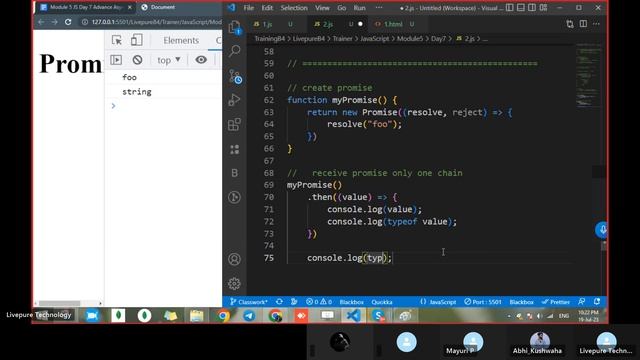Screen dimensions: 640x360
Task: Open the Explorer view in VS Code
Action: pos(234,27)
